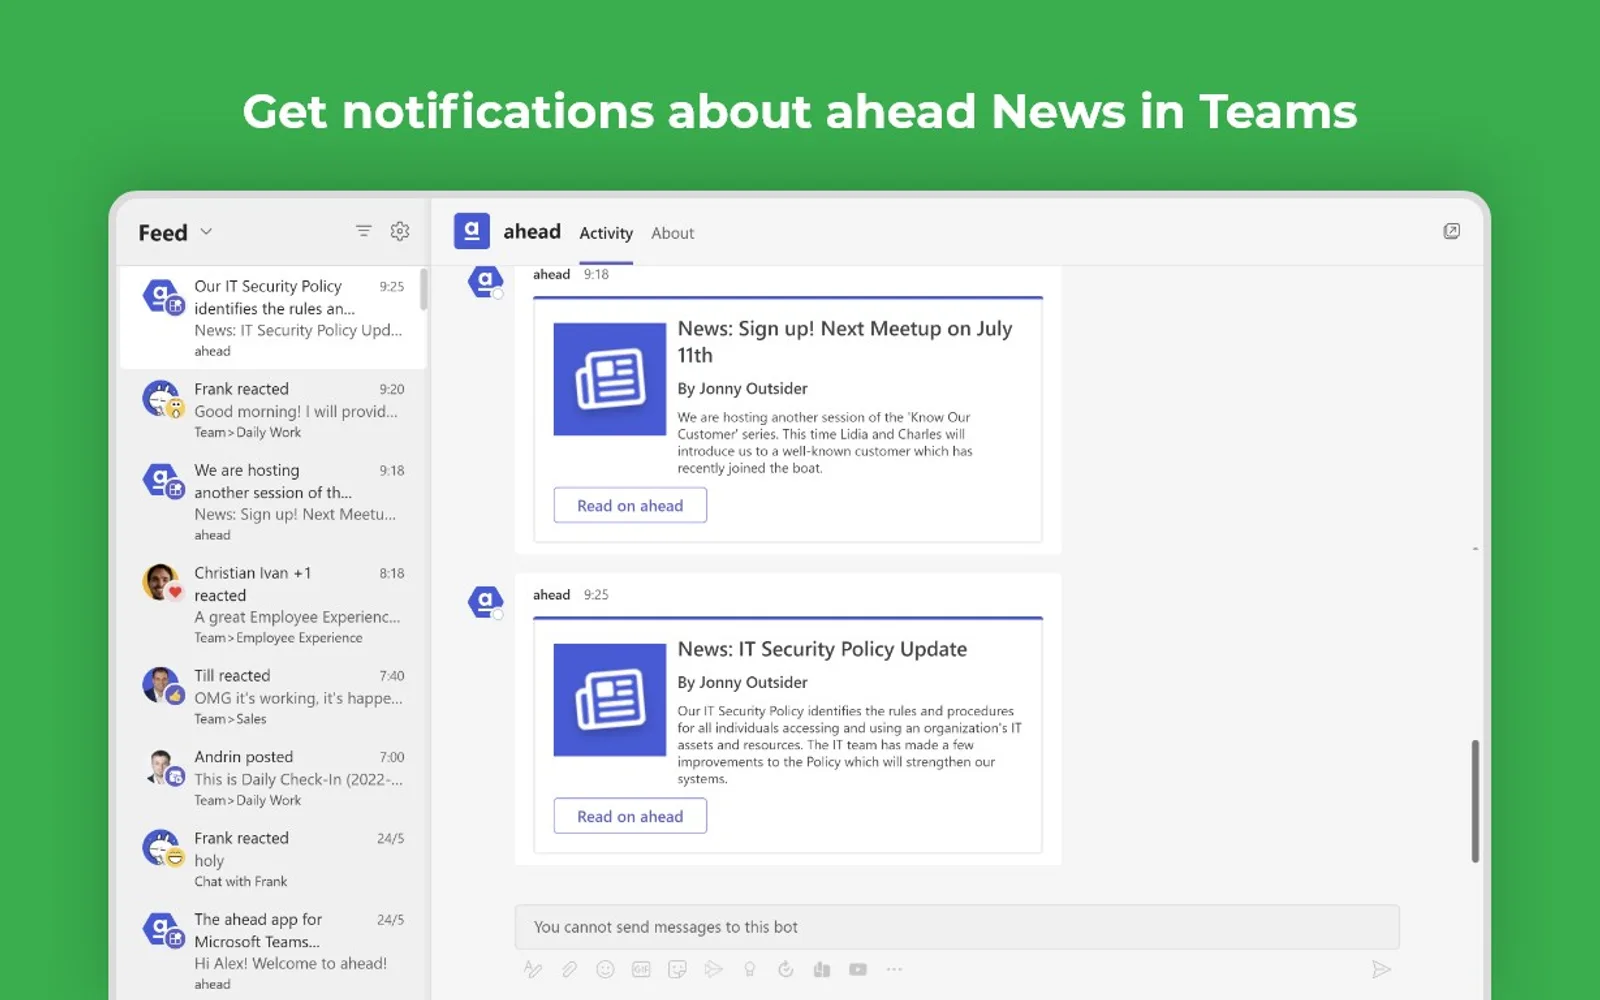1600x1000 pixels.
Task: Open Till reacted OMG it's working item
Action: tap(273, 696)
